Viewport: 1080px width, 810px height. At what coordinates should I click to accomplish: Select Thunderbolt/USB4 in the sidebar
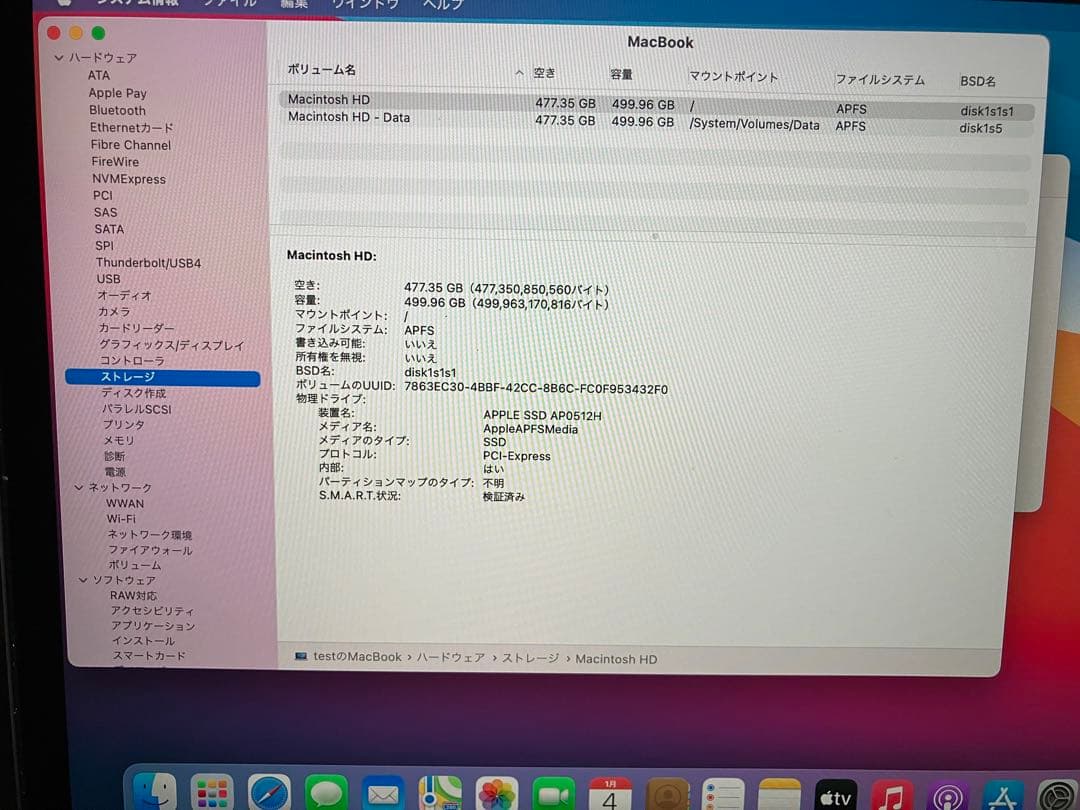pyautogui.click(x=149, y=262)
